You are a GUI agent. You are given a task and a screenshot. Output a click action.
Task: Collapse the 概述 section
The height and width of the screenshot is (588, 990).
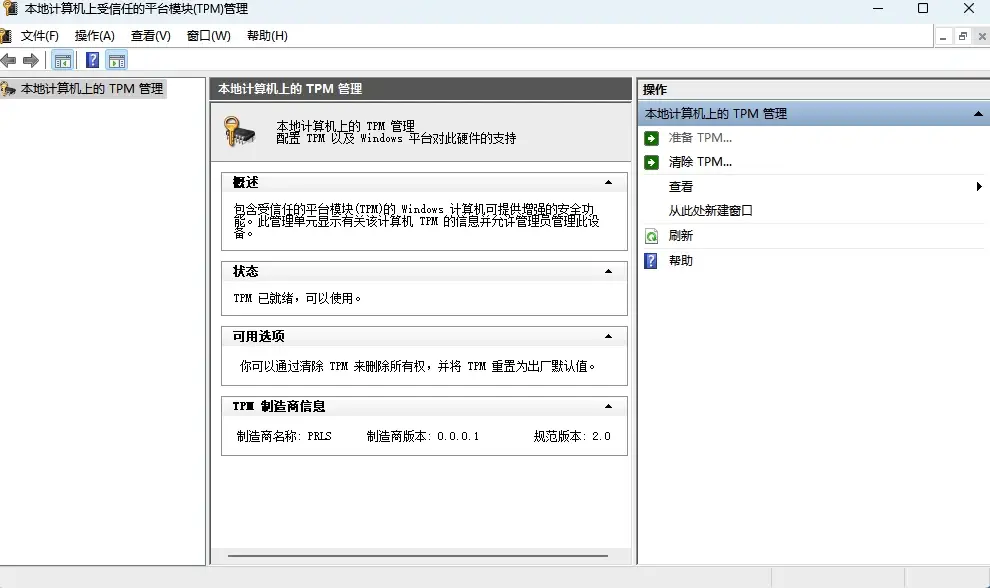(x=609, y=183)
